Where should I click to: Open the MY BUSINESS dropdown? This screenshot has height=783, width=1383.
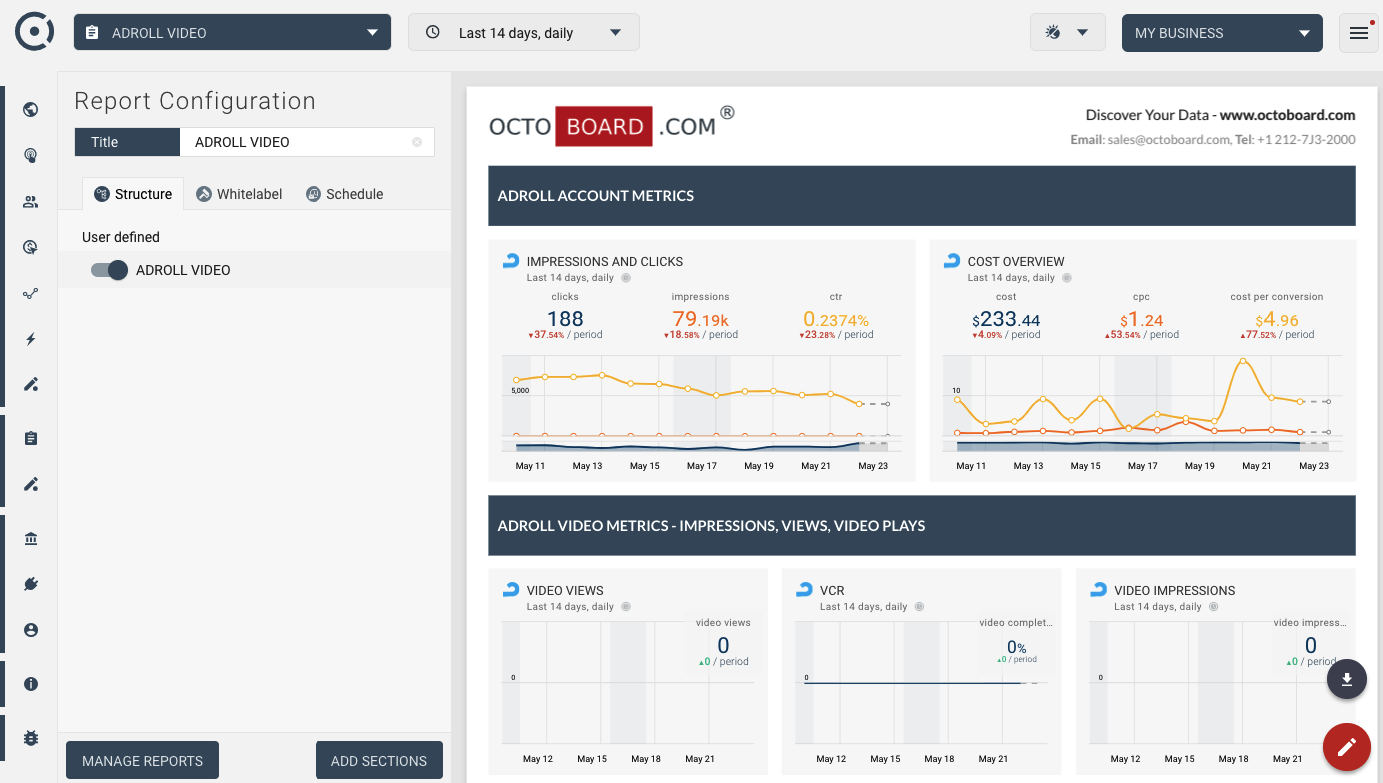[x=1222, y=32]
